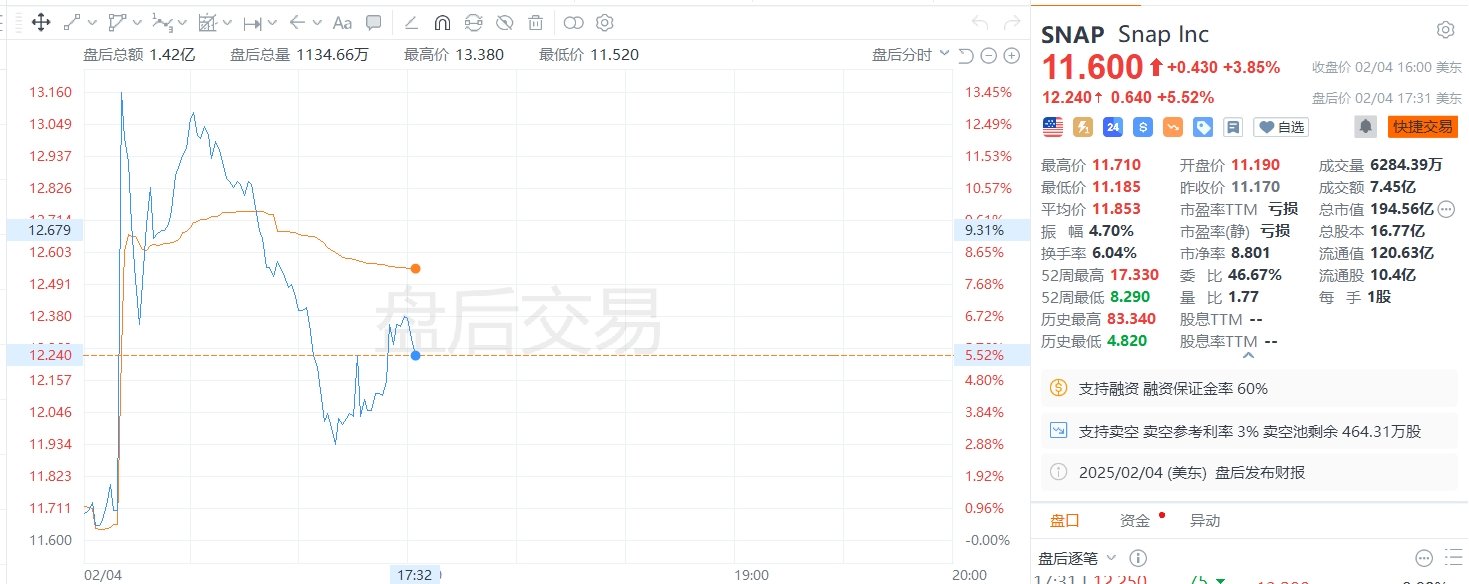Zoom out the chart with minus
1469x584 pixels.
[x=987, y=55]
